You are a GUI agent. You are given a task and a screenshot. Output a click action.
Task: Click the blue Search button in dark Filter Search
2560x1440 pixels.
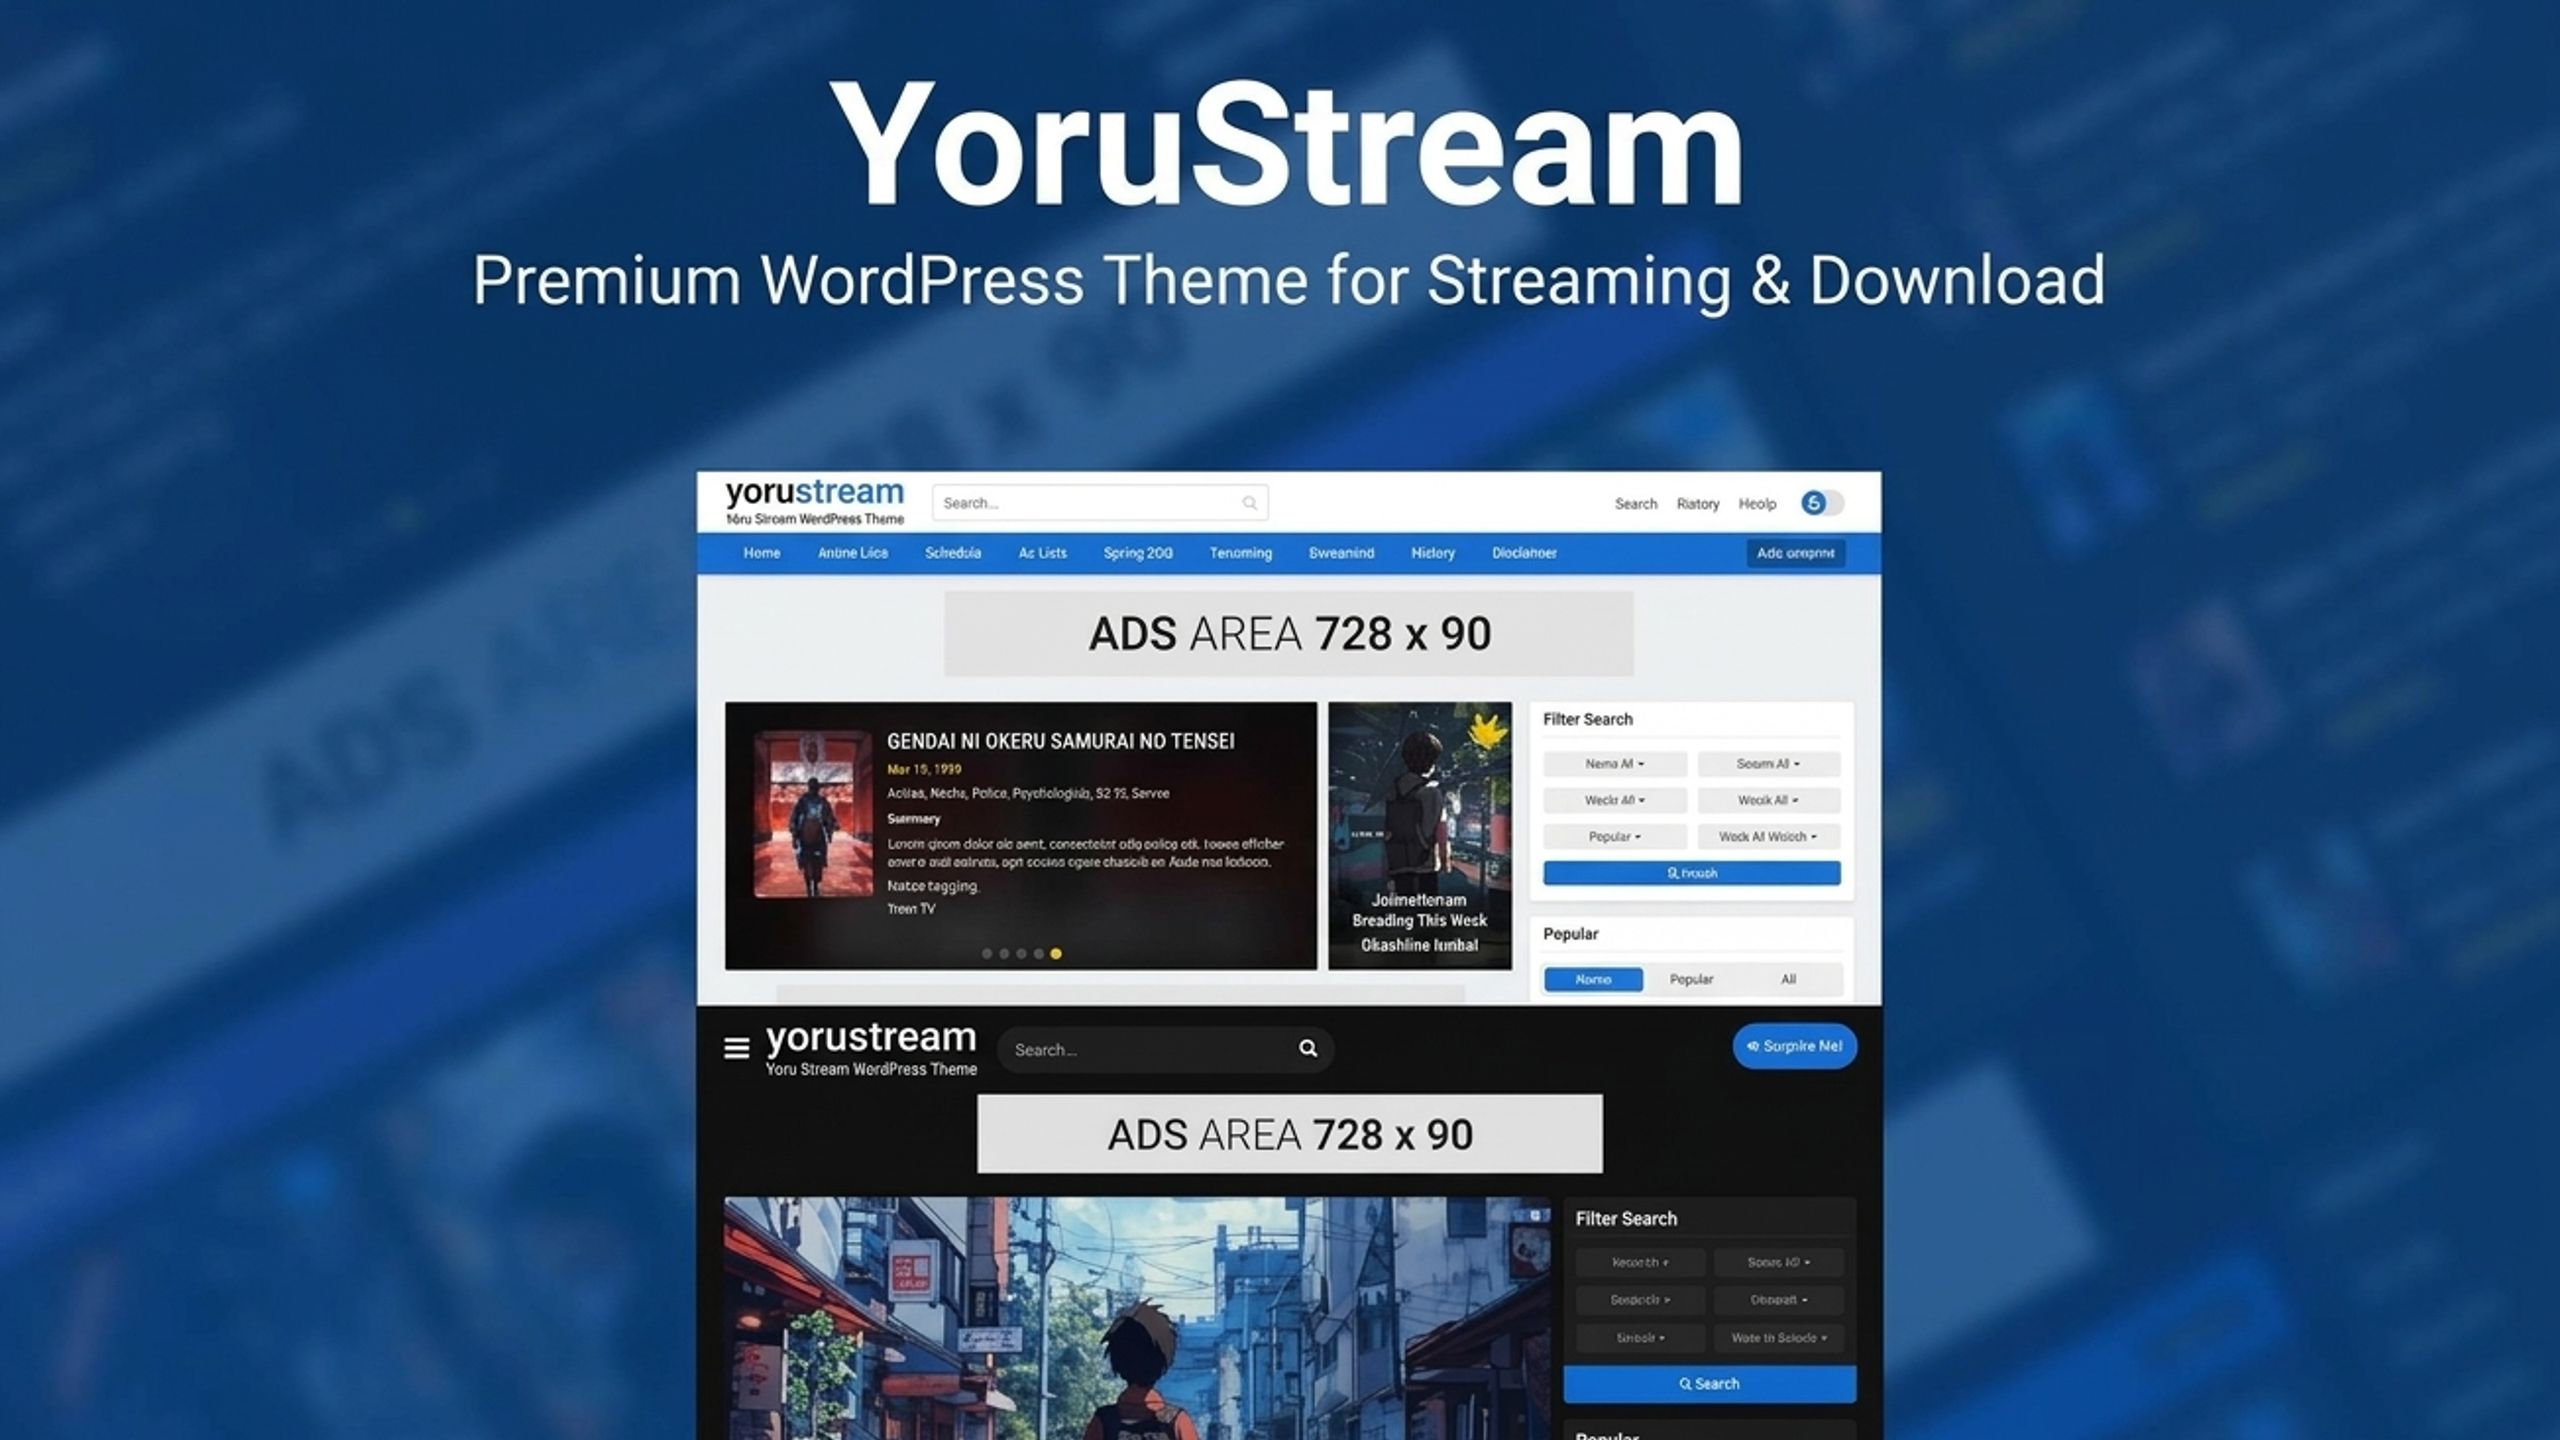(x=1709, y=1384)
